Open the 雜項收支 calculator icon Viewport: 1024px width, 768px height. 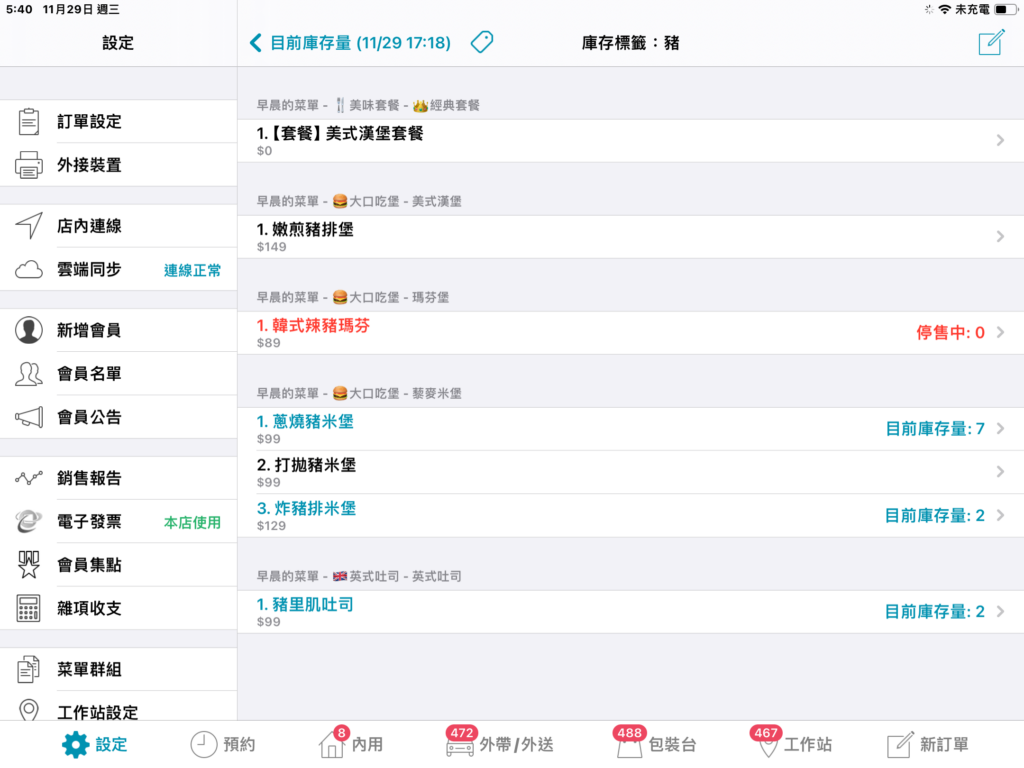(29, 608)
